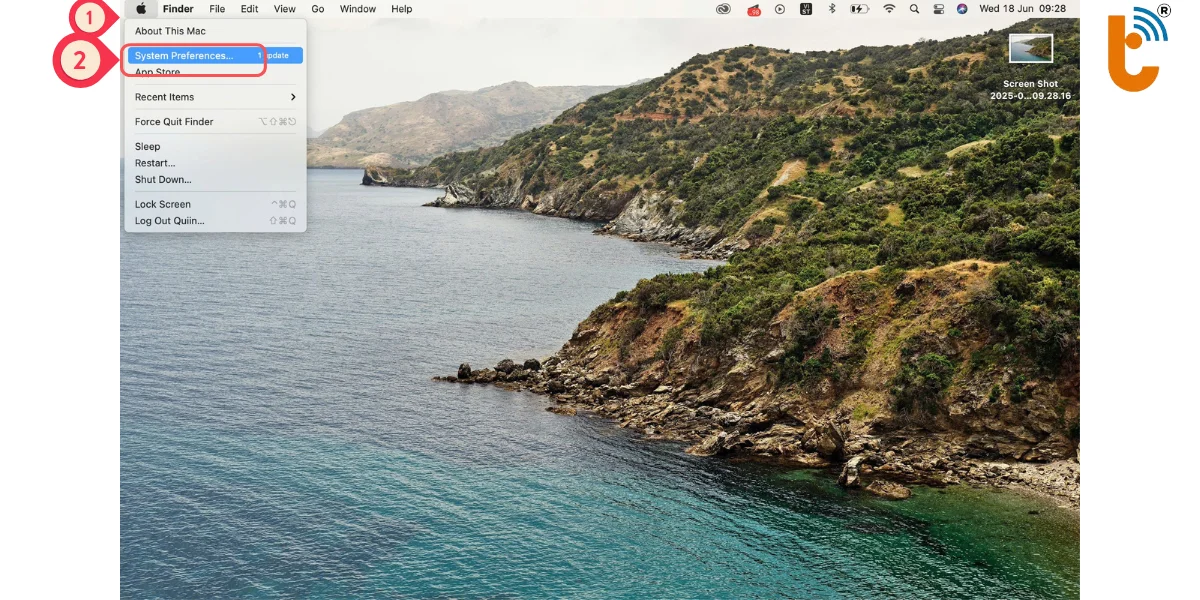The height and width of the screenshot is (600, 1200).
Task: Open Spotlight search from the menu bar
Action: [913, 9]
